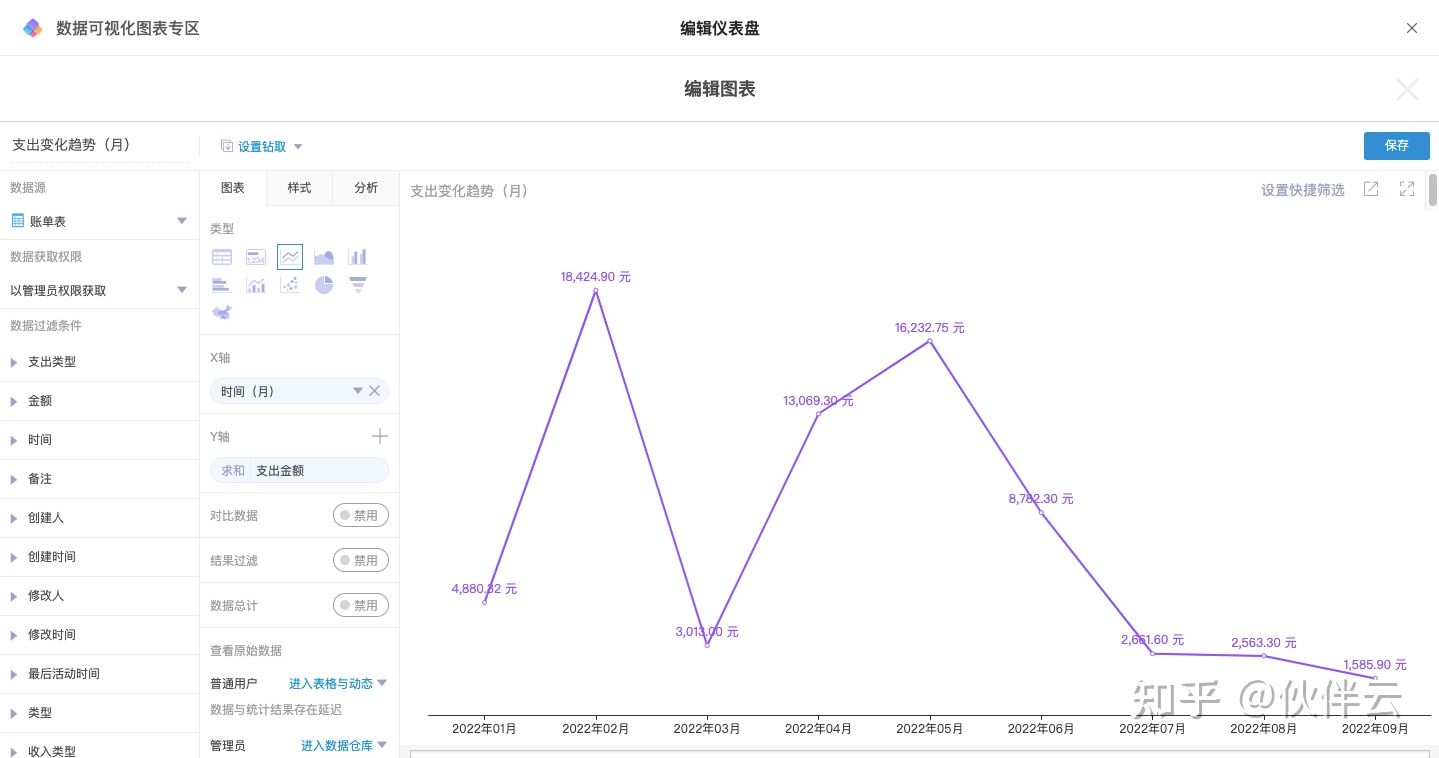Viewport: 1439px width, 758px height.
Task: Choose the horizontal bar chart type
Action: tap(222, 285)
